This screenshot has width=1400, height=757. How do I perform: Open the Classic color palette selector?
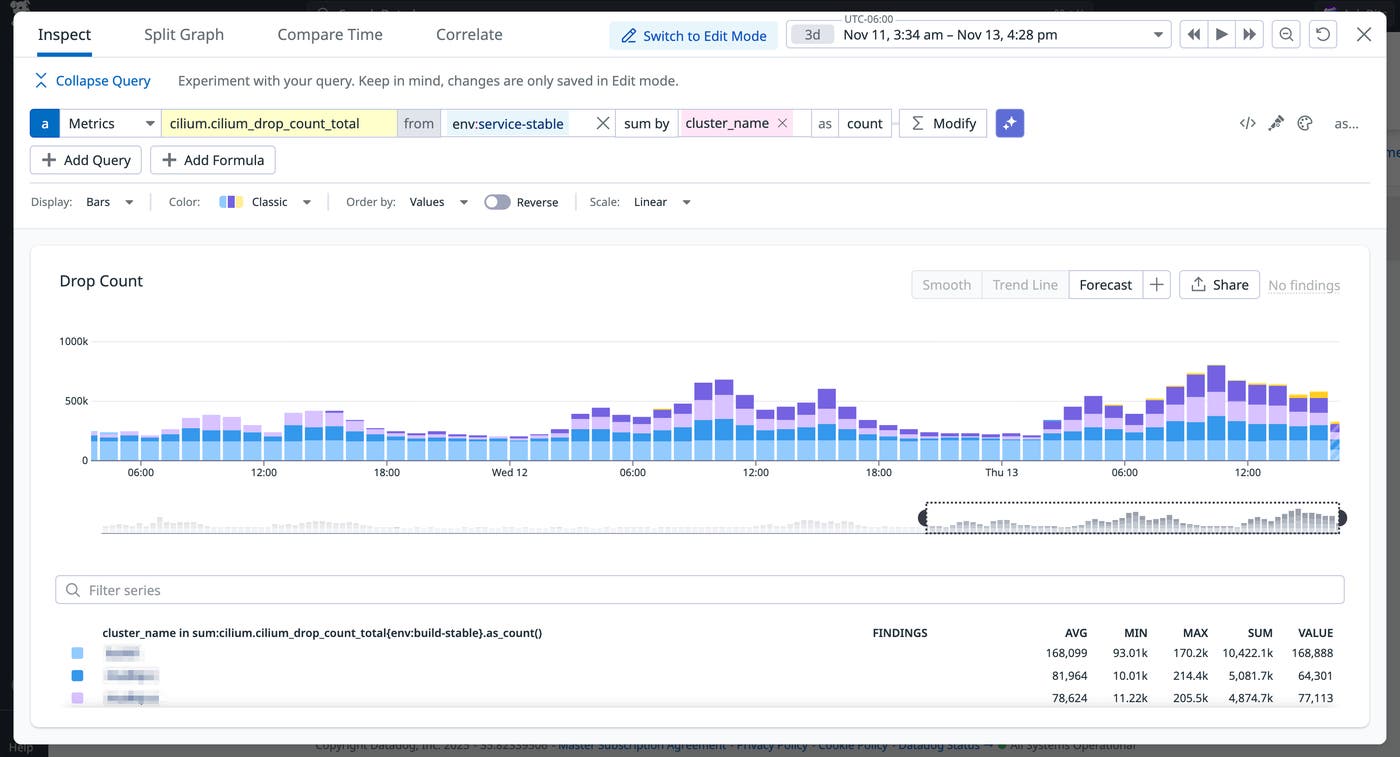tap(265, 201)
